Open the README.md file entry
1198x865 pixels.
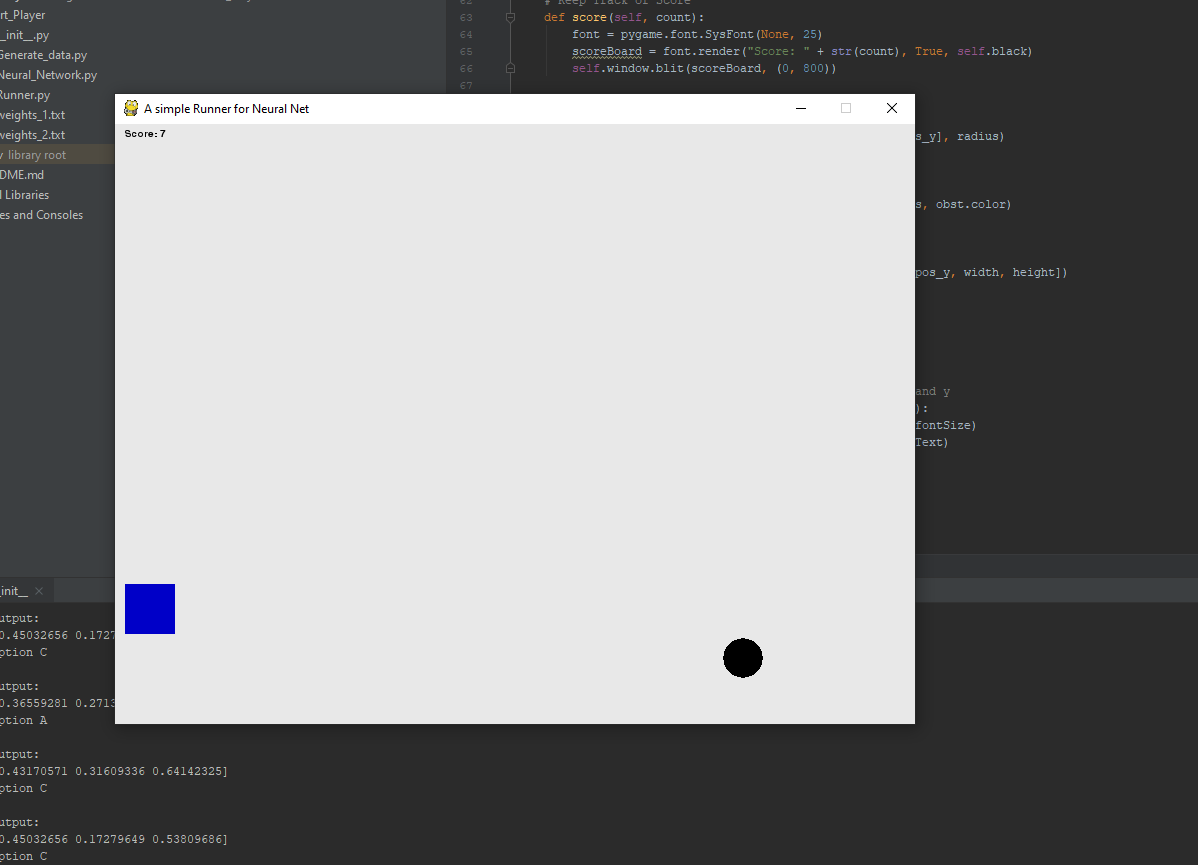[x=22, y=174]
